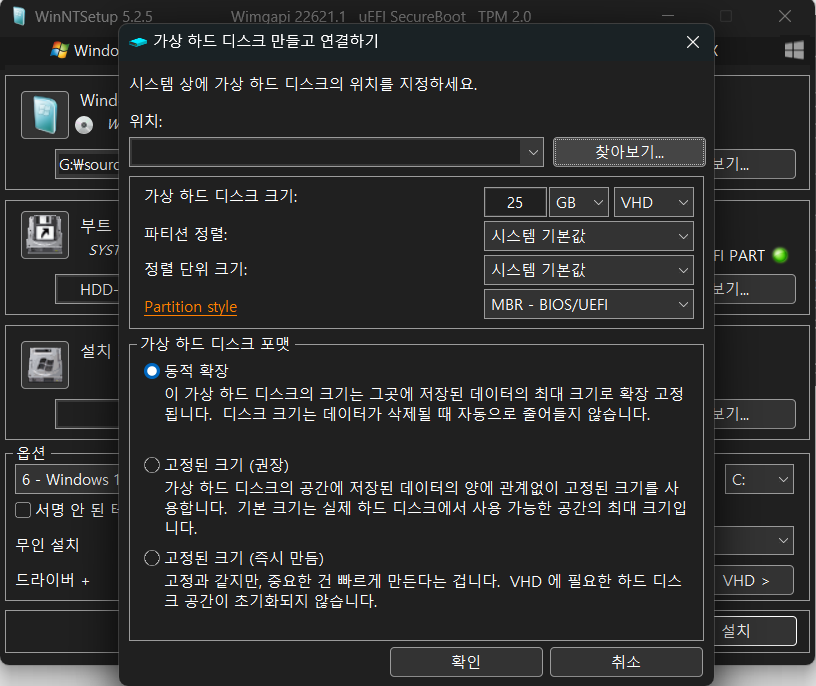The image size is (816, 686).
Task: Open the GB size unit dropdown
Action: coord(579,202)
